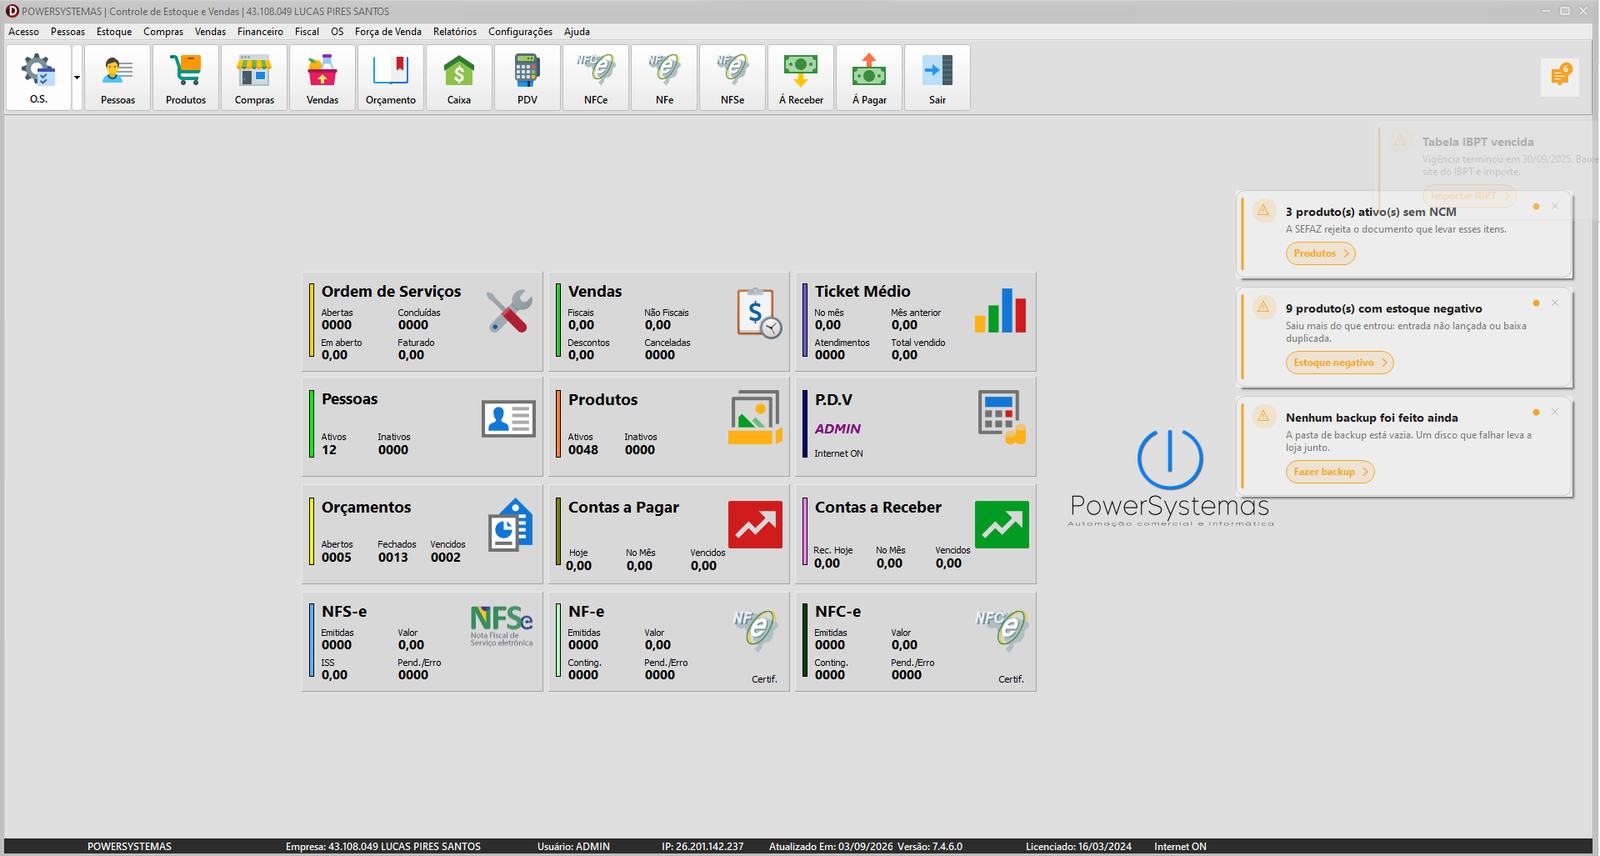The width and height of the screenshot is (1600, 856).
Task: Click the Ticket Médio bar chart icon
Action: click(1001, 311)
